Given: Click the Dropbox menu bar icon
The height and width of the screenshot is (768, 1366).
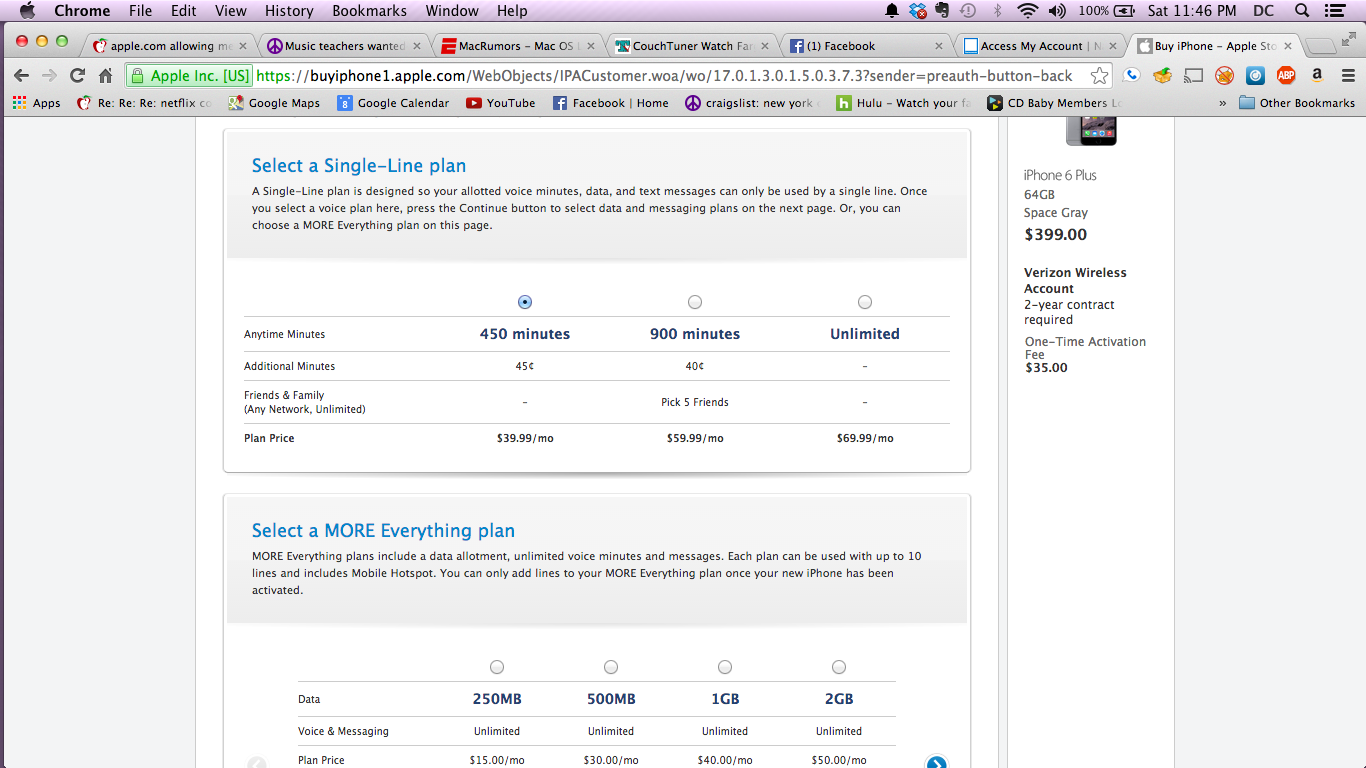Looking at the screenshot, I should [918, 11].
